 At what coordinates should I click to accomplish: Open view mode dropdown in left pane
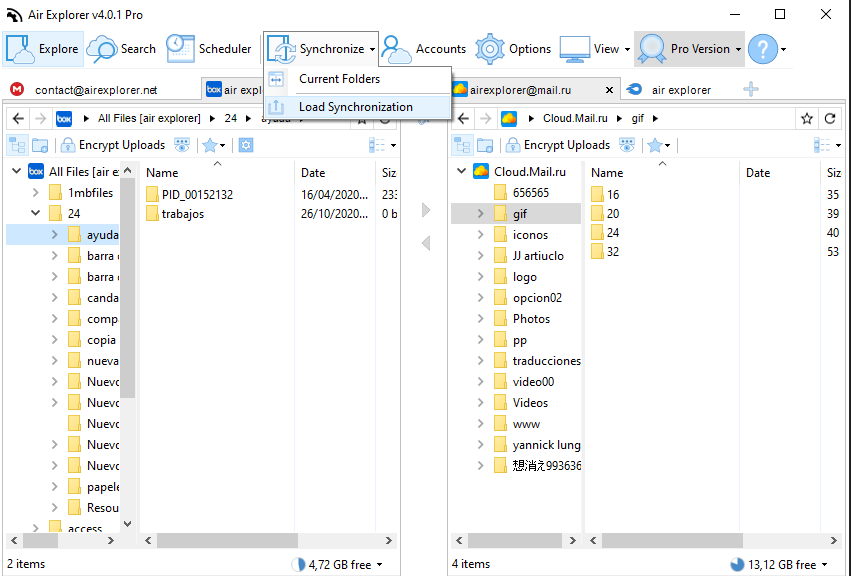point(382,145)
